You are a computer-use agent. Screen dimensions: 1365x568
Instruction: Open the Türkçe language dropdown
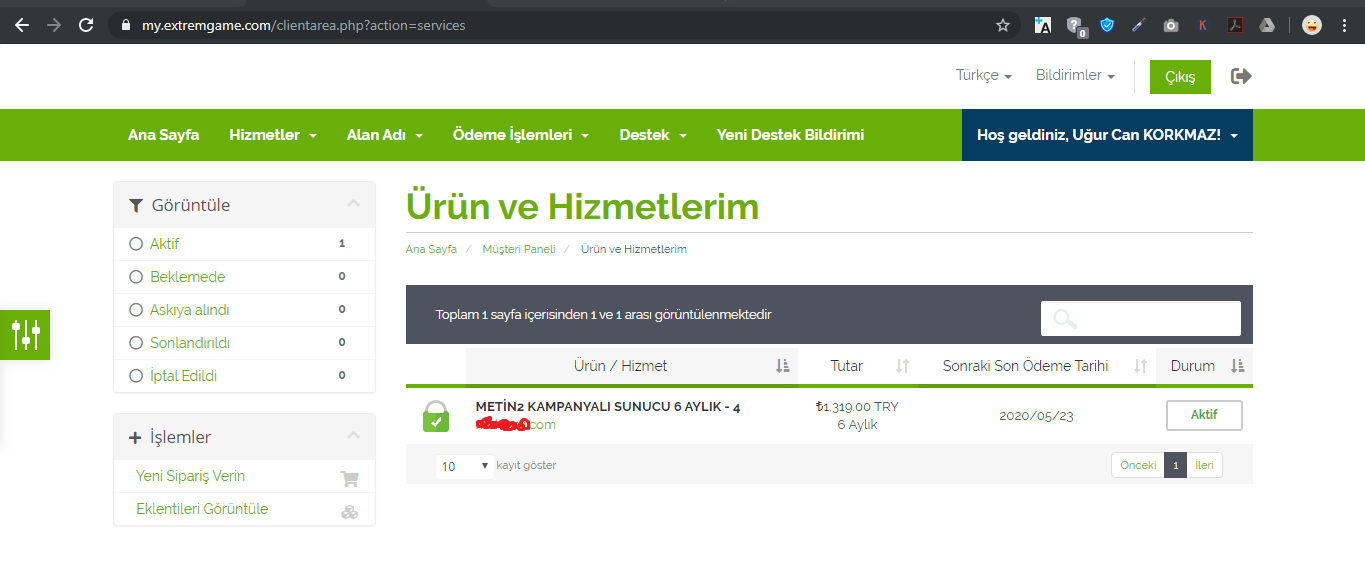click(x=984, y=76)
